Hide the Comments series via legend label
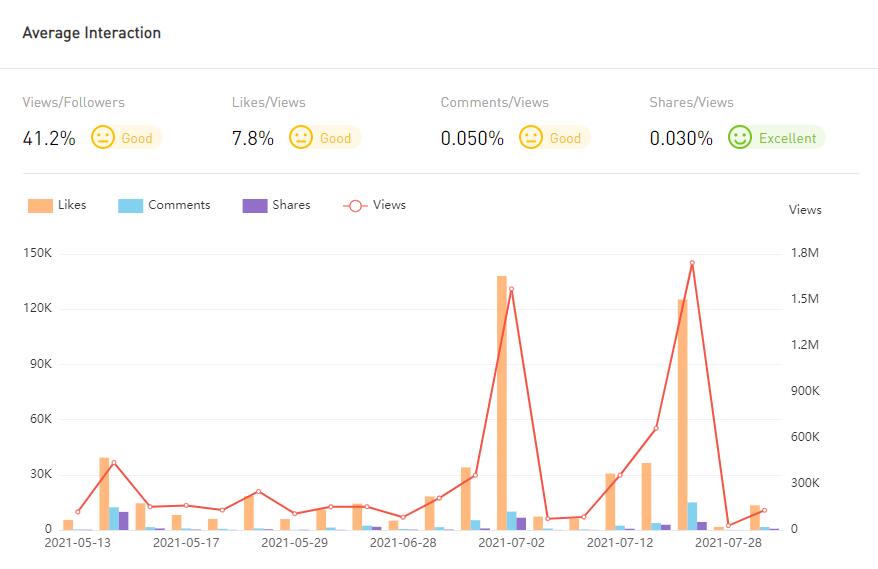878x569 pixels. coord(179,205)
